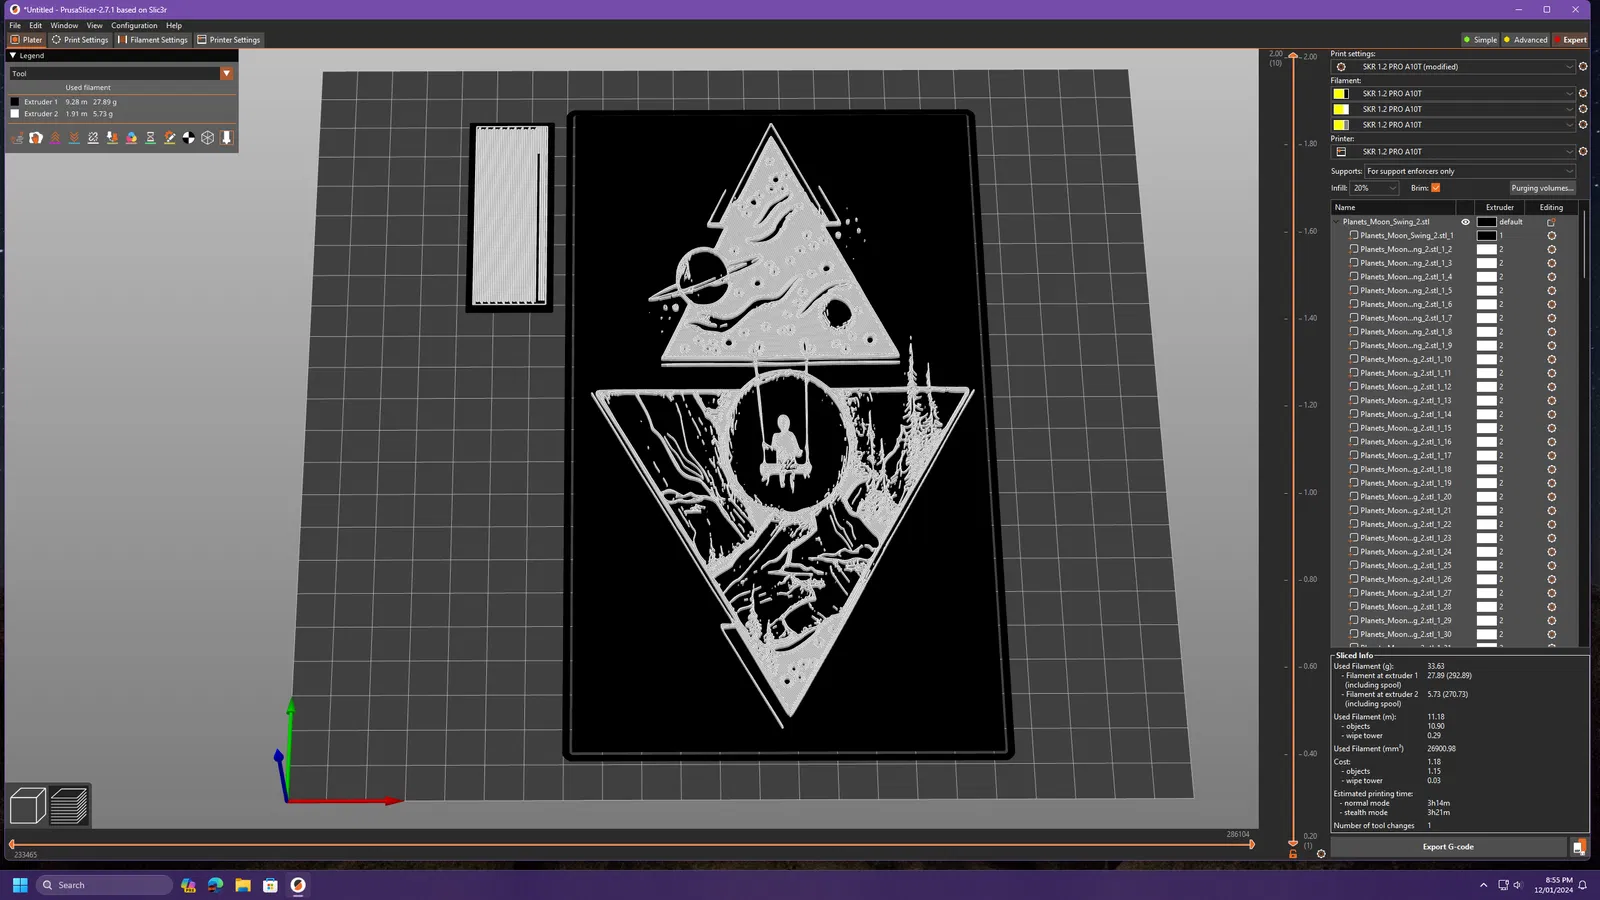Toggle Color changes display in the legend
Screen dimensions: 1600x900
click(x=131, y=138)
